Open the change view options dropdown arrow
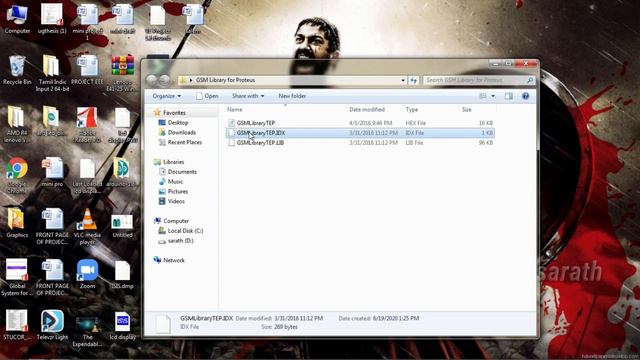Viewport: 640px width, 360px height. (x=493, y=96)
